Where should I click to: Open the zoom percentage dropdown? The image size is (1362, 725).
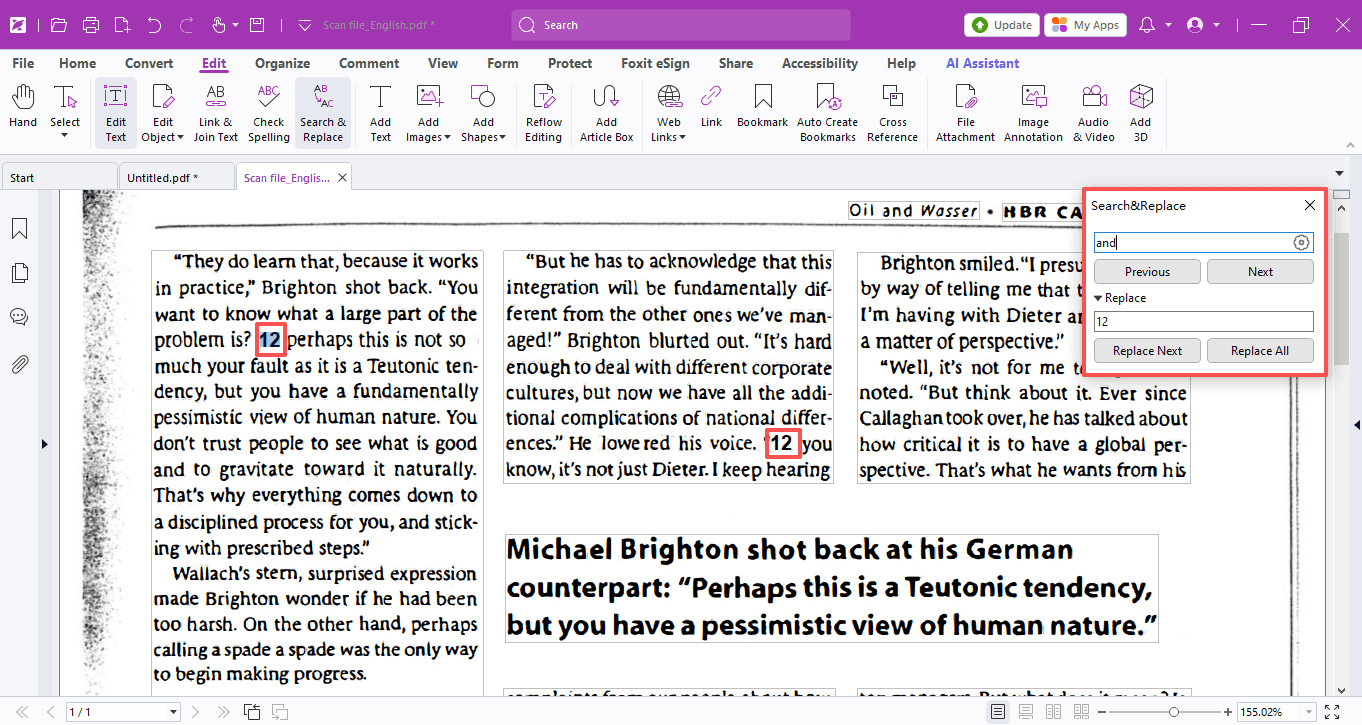[x=1309, y=712]
